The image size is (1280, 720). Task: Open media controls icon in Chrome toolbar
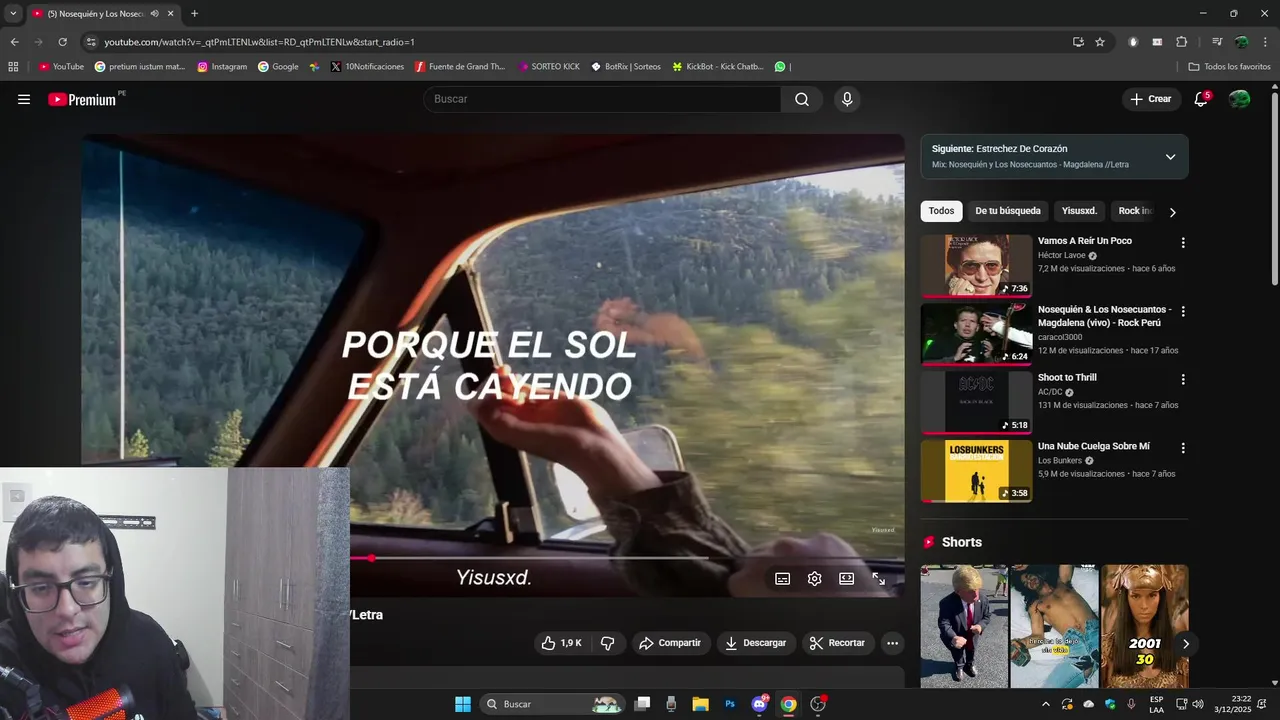(x=1216, y=42)
